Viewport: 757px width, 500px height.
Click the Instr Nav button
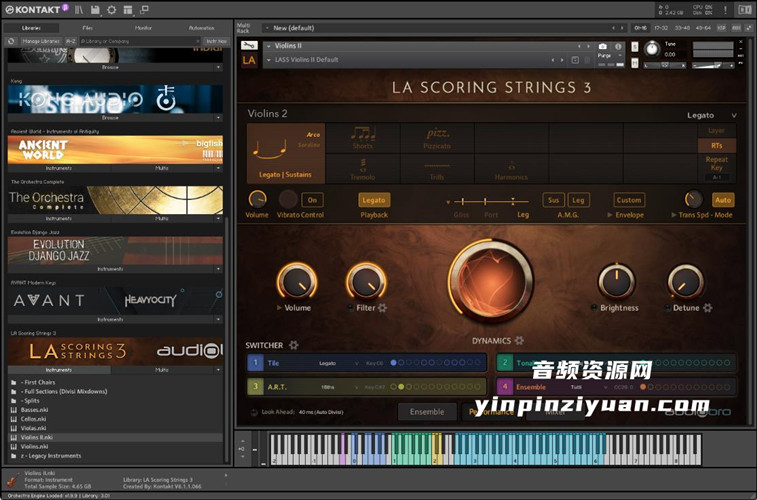click(216, 42)
